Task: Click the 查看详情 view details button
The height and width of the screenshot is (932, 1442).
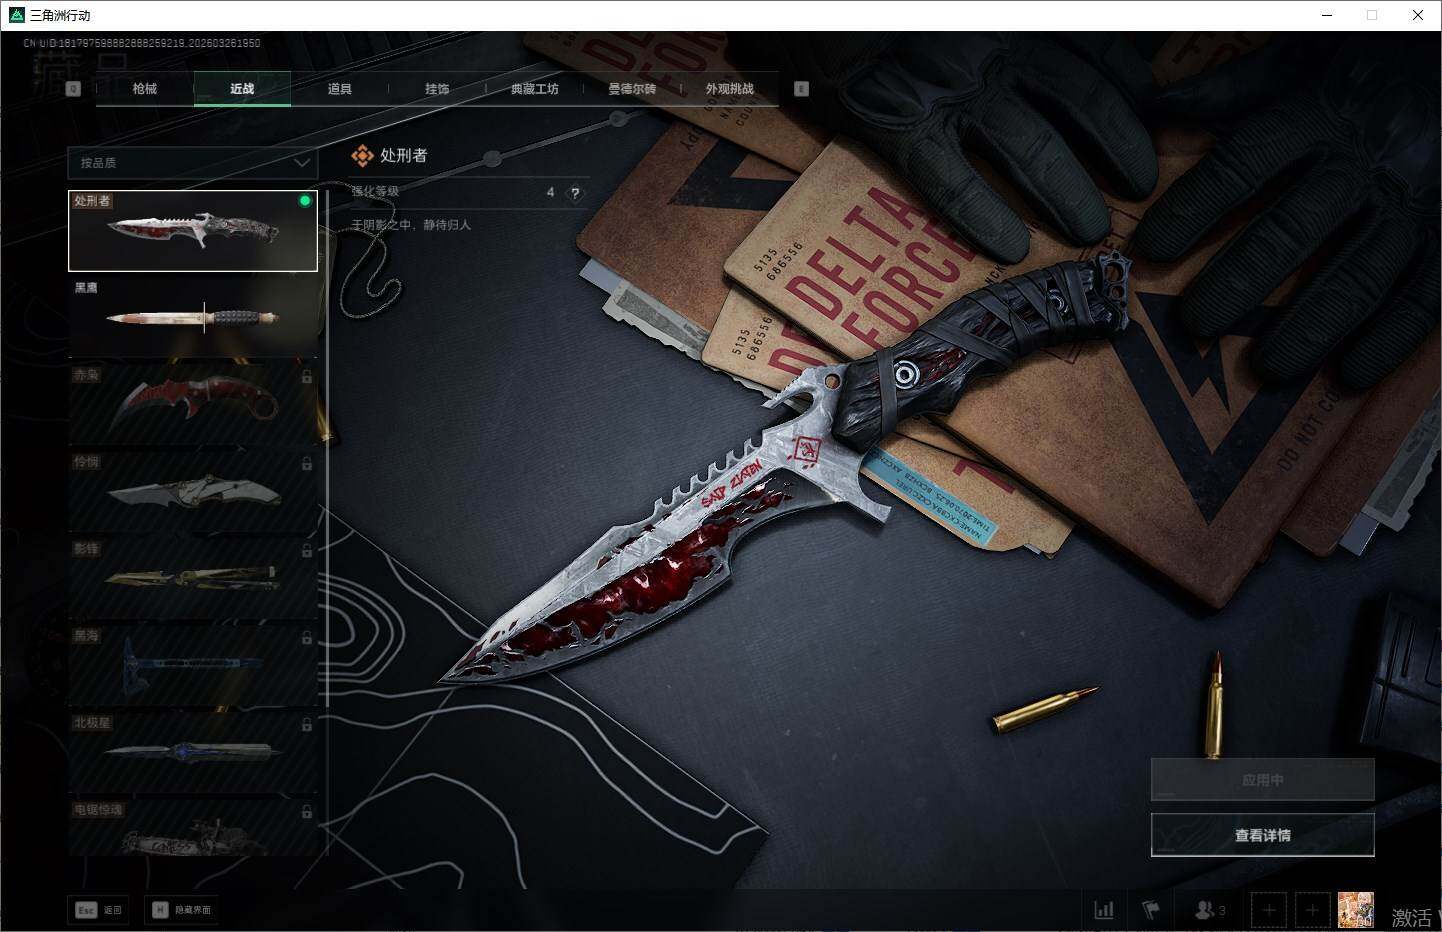Action: [x=1263, y=835]
